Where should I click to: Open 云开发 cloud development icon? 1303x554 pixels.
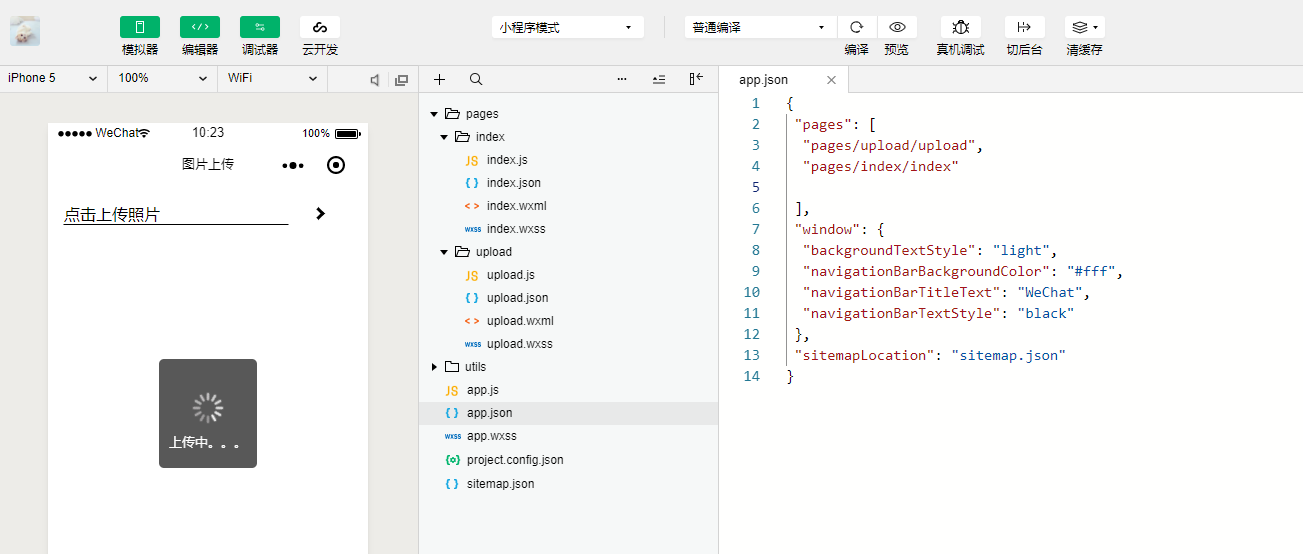click(320, 27)
